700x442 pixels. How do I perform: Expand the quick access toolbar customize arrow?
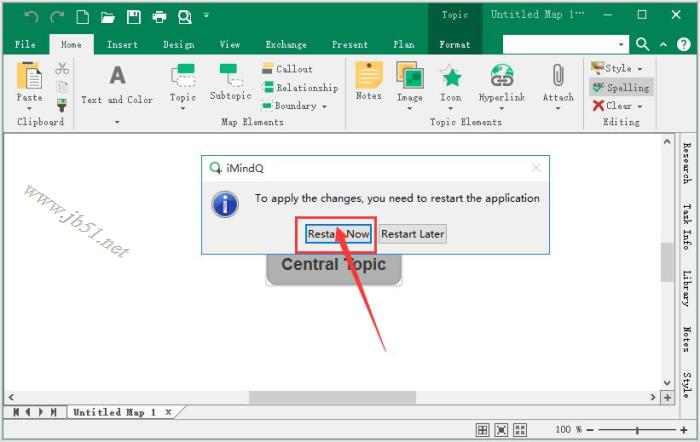[x=206, y=15]
